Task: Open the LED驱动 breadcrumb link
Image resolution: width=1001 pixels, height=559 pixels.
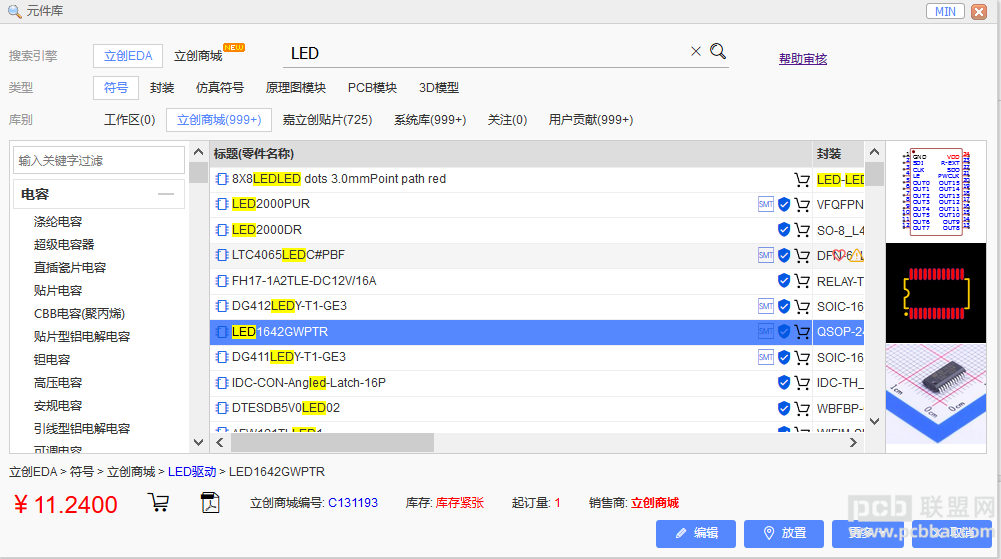Action: pos(192,472)
